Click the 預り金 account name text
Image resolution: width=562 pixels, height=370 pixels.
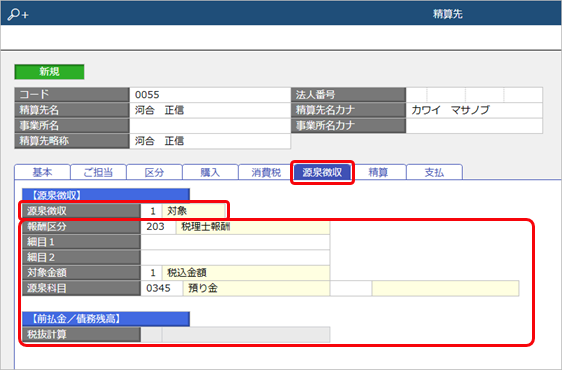coord(203,288)
